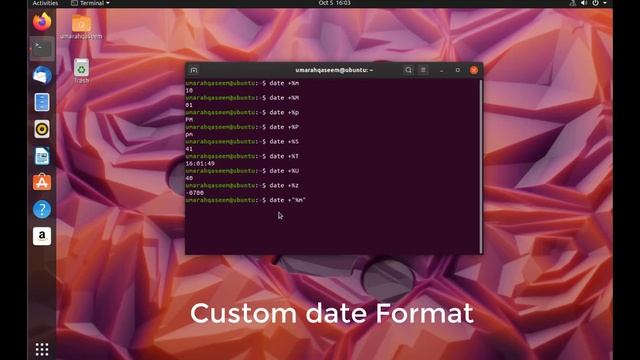Open the Files app in the dock

(x=42, y=102)
